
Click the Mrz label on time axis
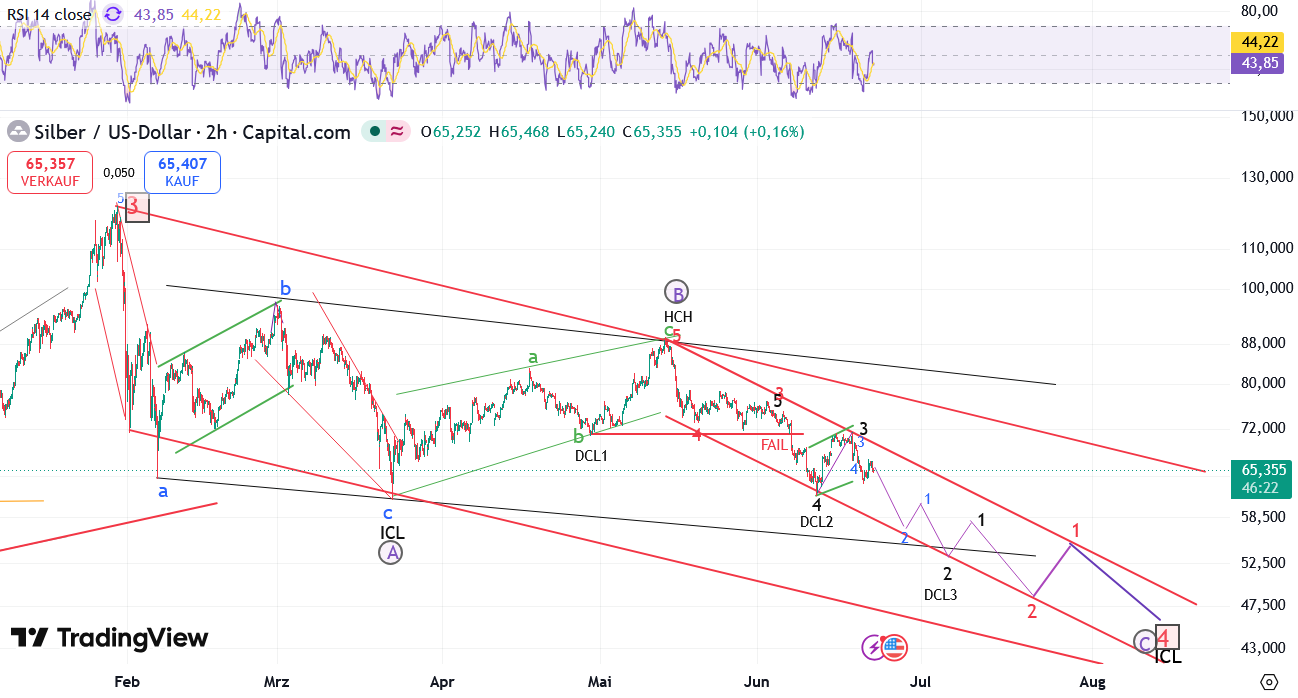click(276, 682)
